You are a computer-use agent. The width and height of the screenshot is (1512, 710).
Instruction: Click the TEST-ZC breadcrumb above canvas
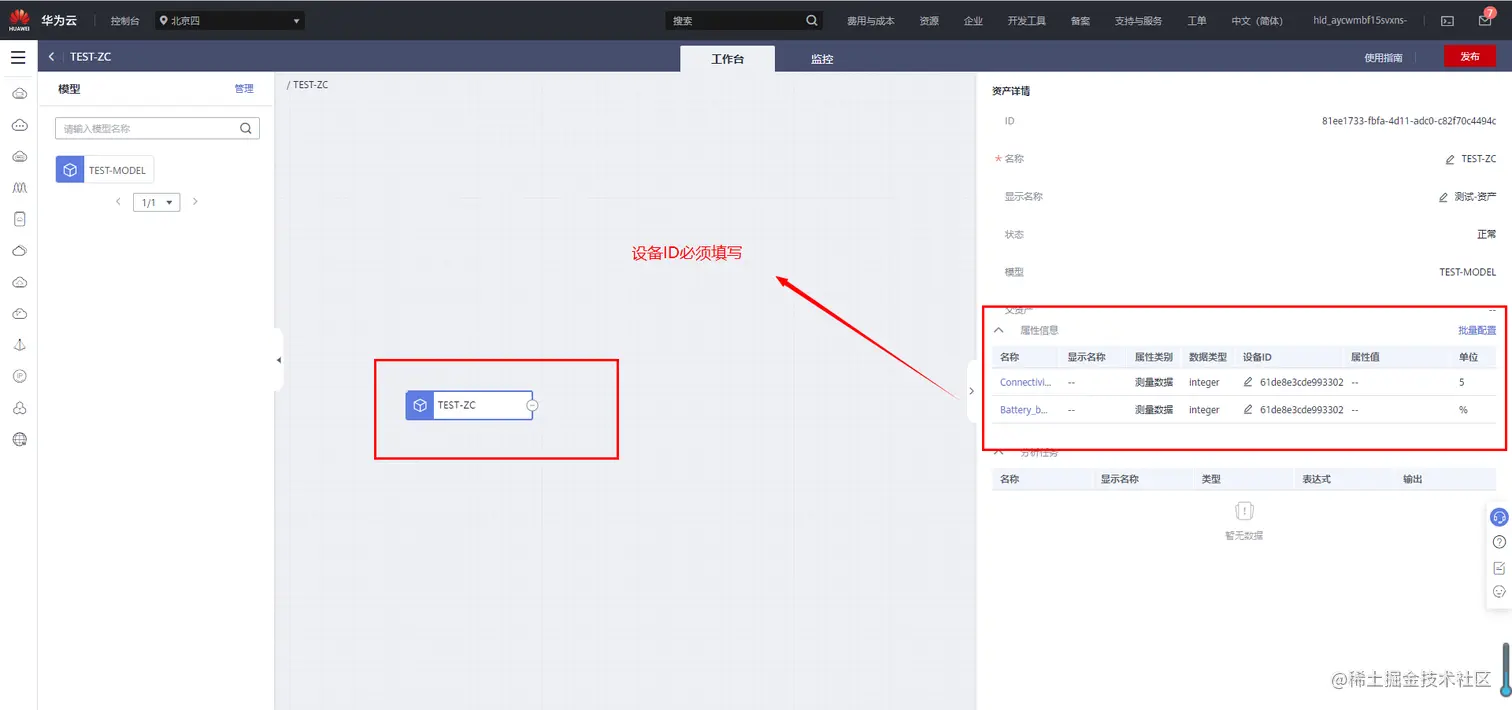(x=310, y=85)
